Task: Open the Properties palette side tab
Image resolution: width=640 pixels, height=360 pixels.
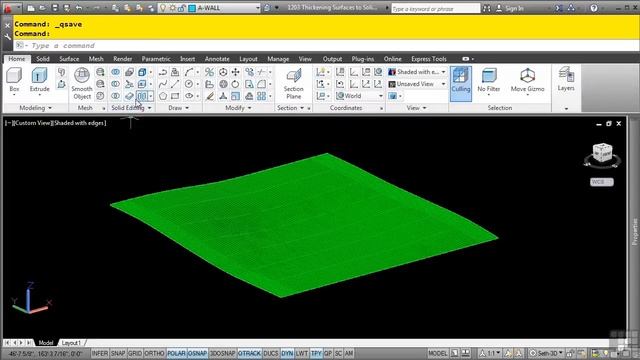Action: coord(635,232)
